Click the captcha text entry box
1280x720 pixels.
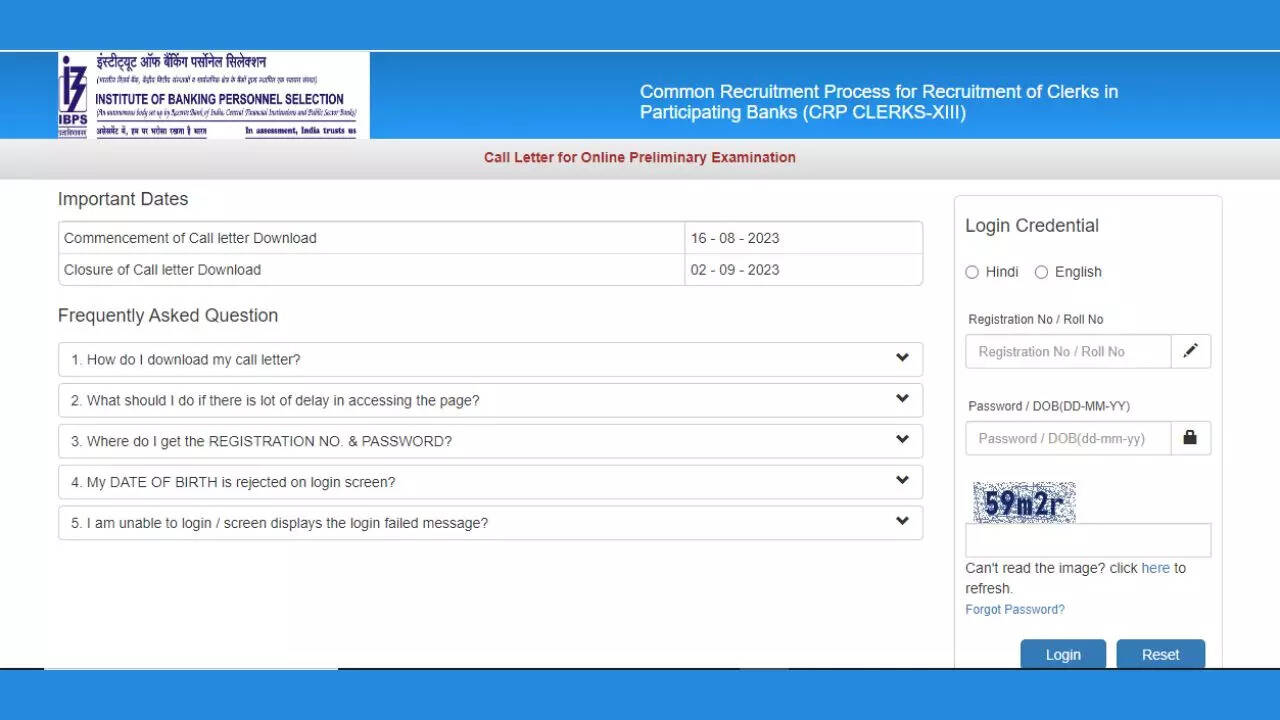1087,540
